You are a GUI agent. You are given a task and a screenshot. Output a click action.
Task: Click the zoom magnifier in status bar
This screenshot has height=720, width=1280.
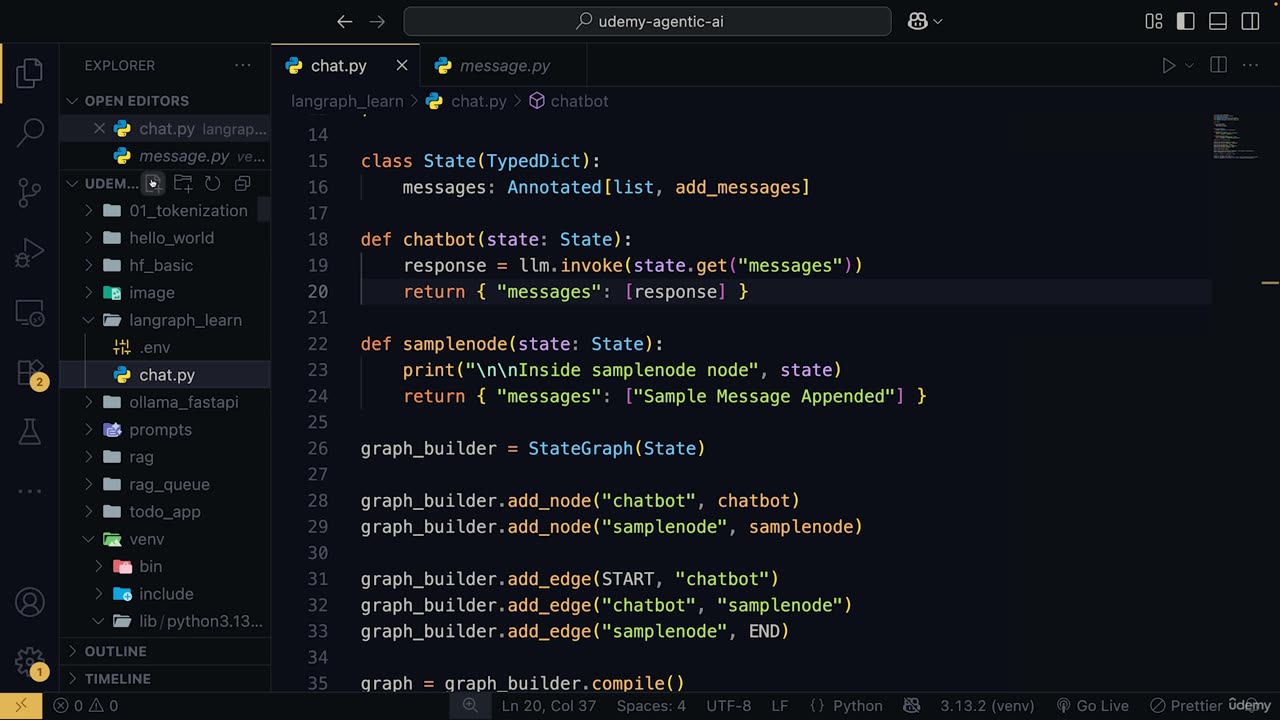point(470,706)
